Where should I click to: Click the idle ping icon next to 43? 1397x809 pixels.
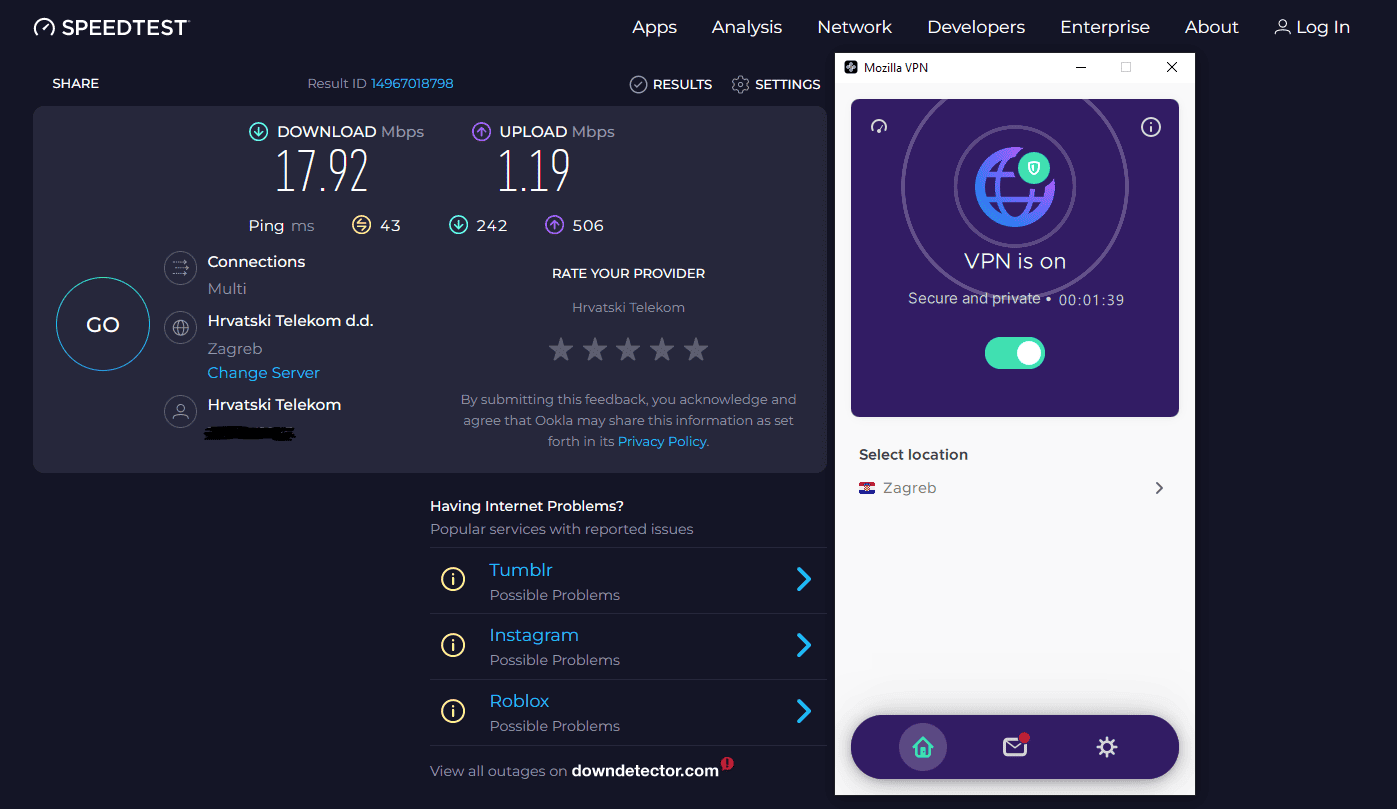pyautogui.click(x=361, y=225)
